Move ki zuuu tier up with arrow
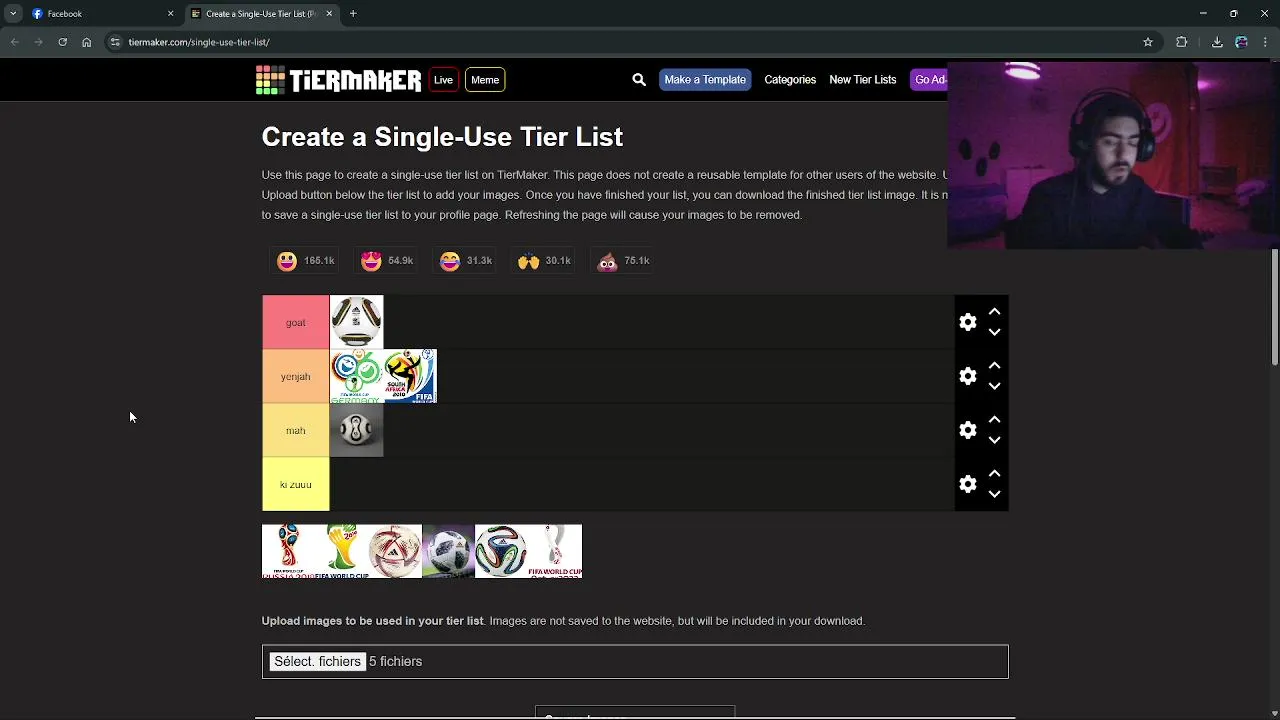 click(x=994, y=474)
